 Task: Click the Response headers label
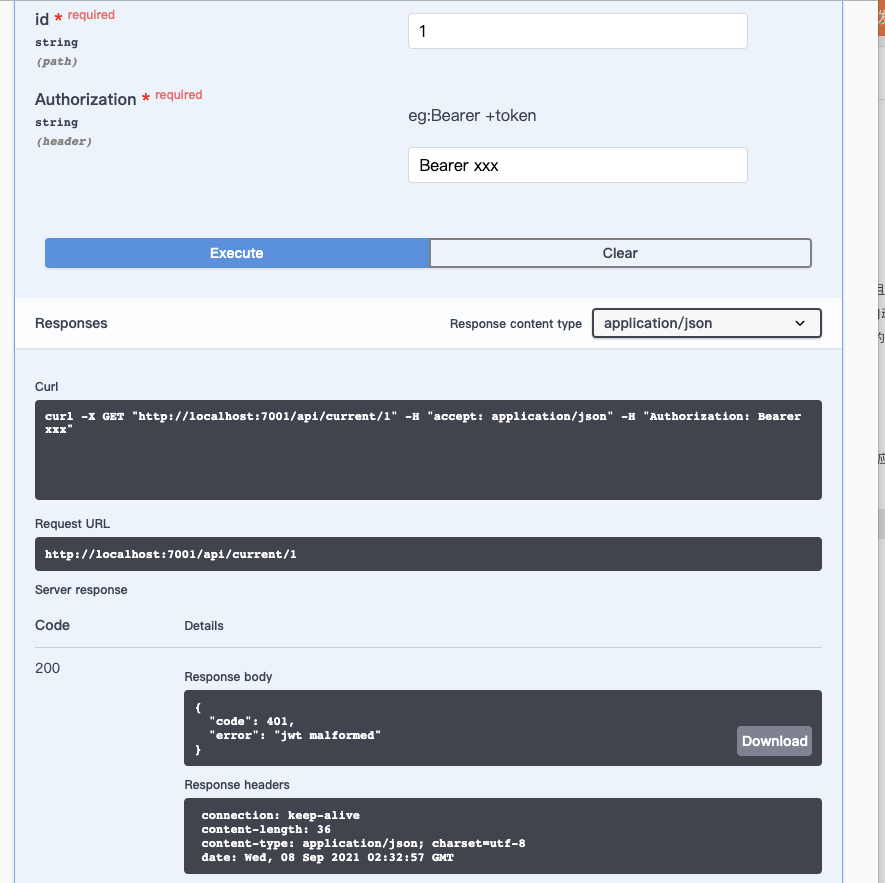236,785
